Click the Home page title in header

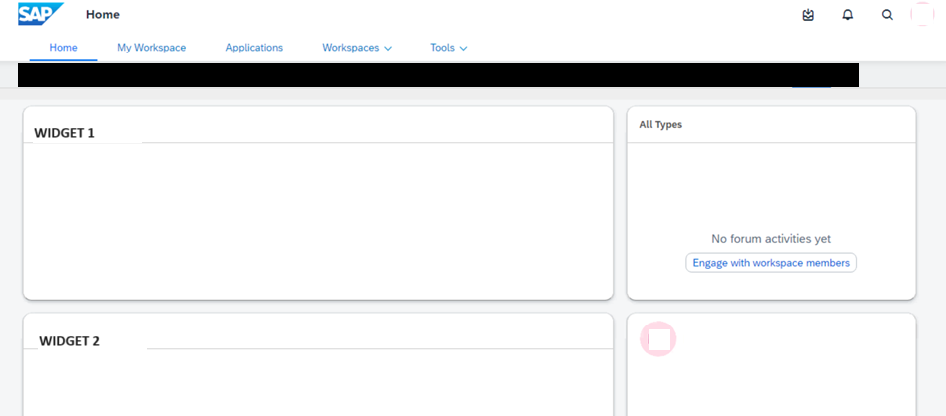coord(103,14)
